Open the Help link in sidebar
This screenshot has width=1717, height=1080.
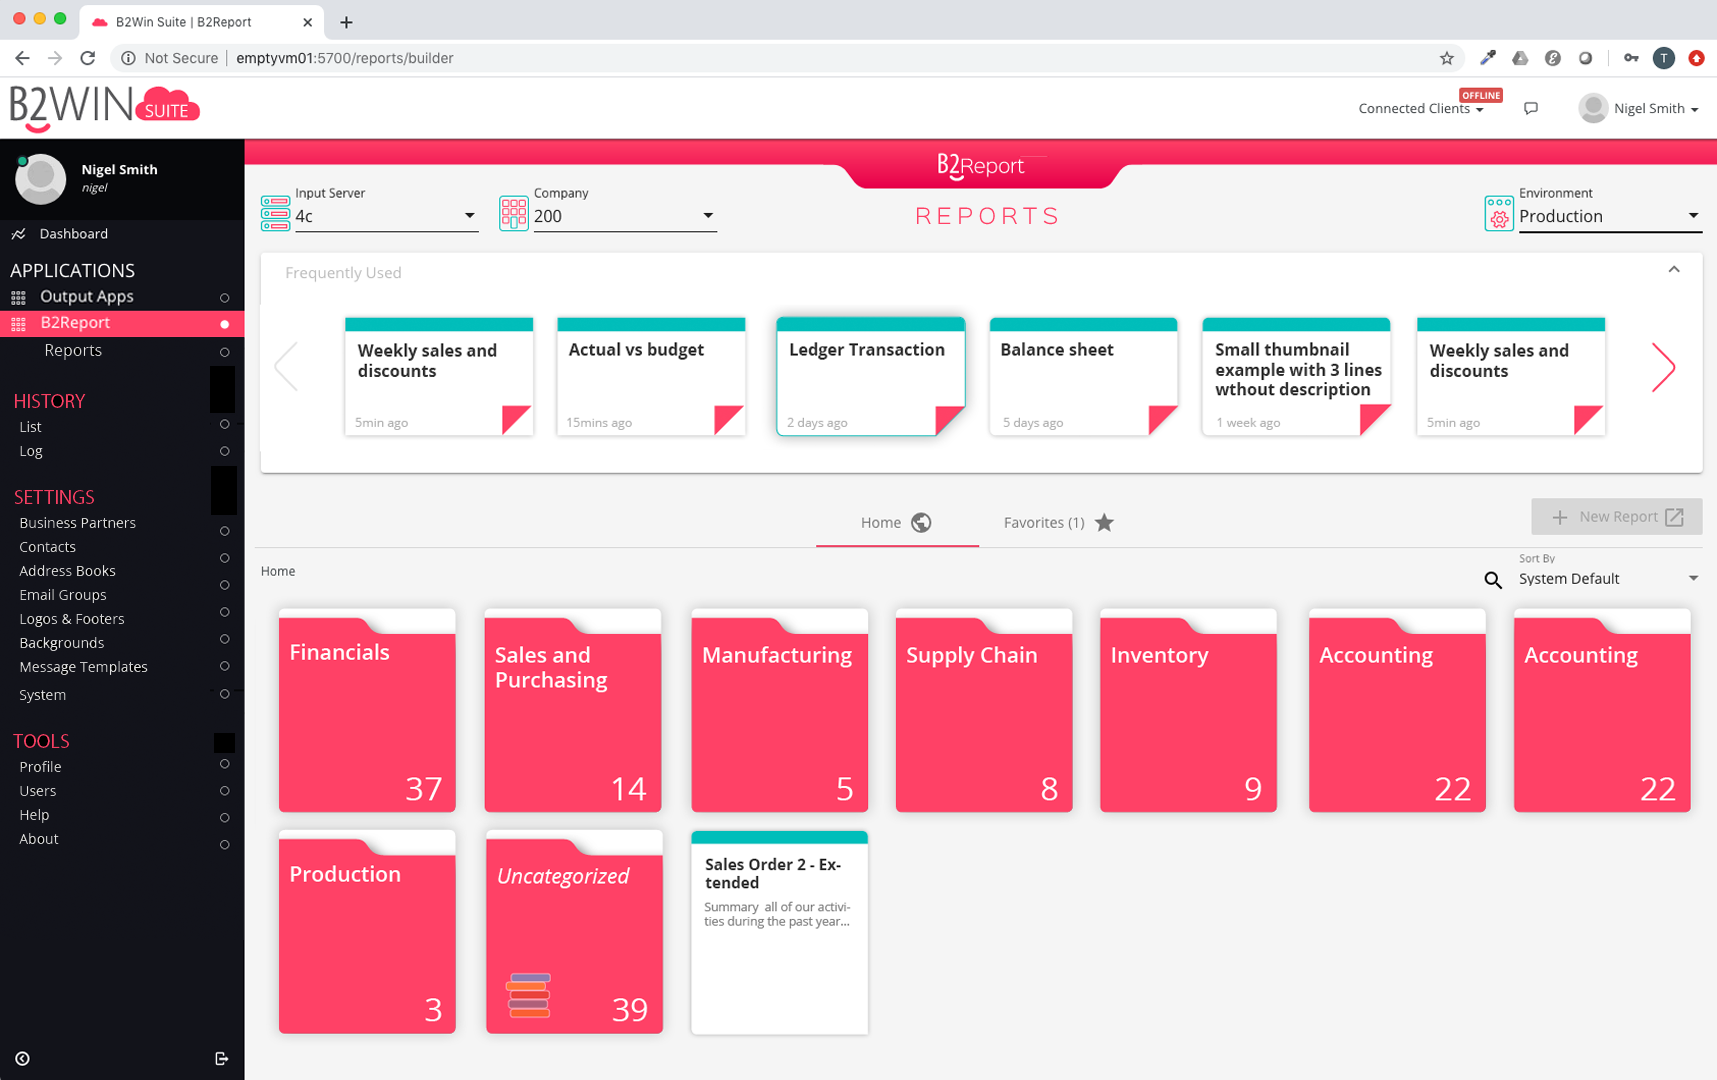[34, 815]
